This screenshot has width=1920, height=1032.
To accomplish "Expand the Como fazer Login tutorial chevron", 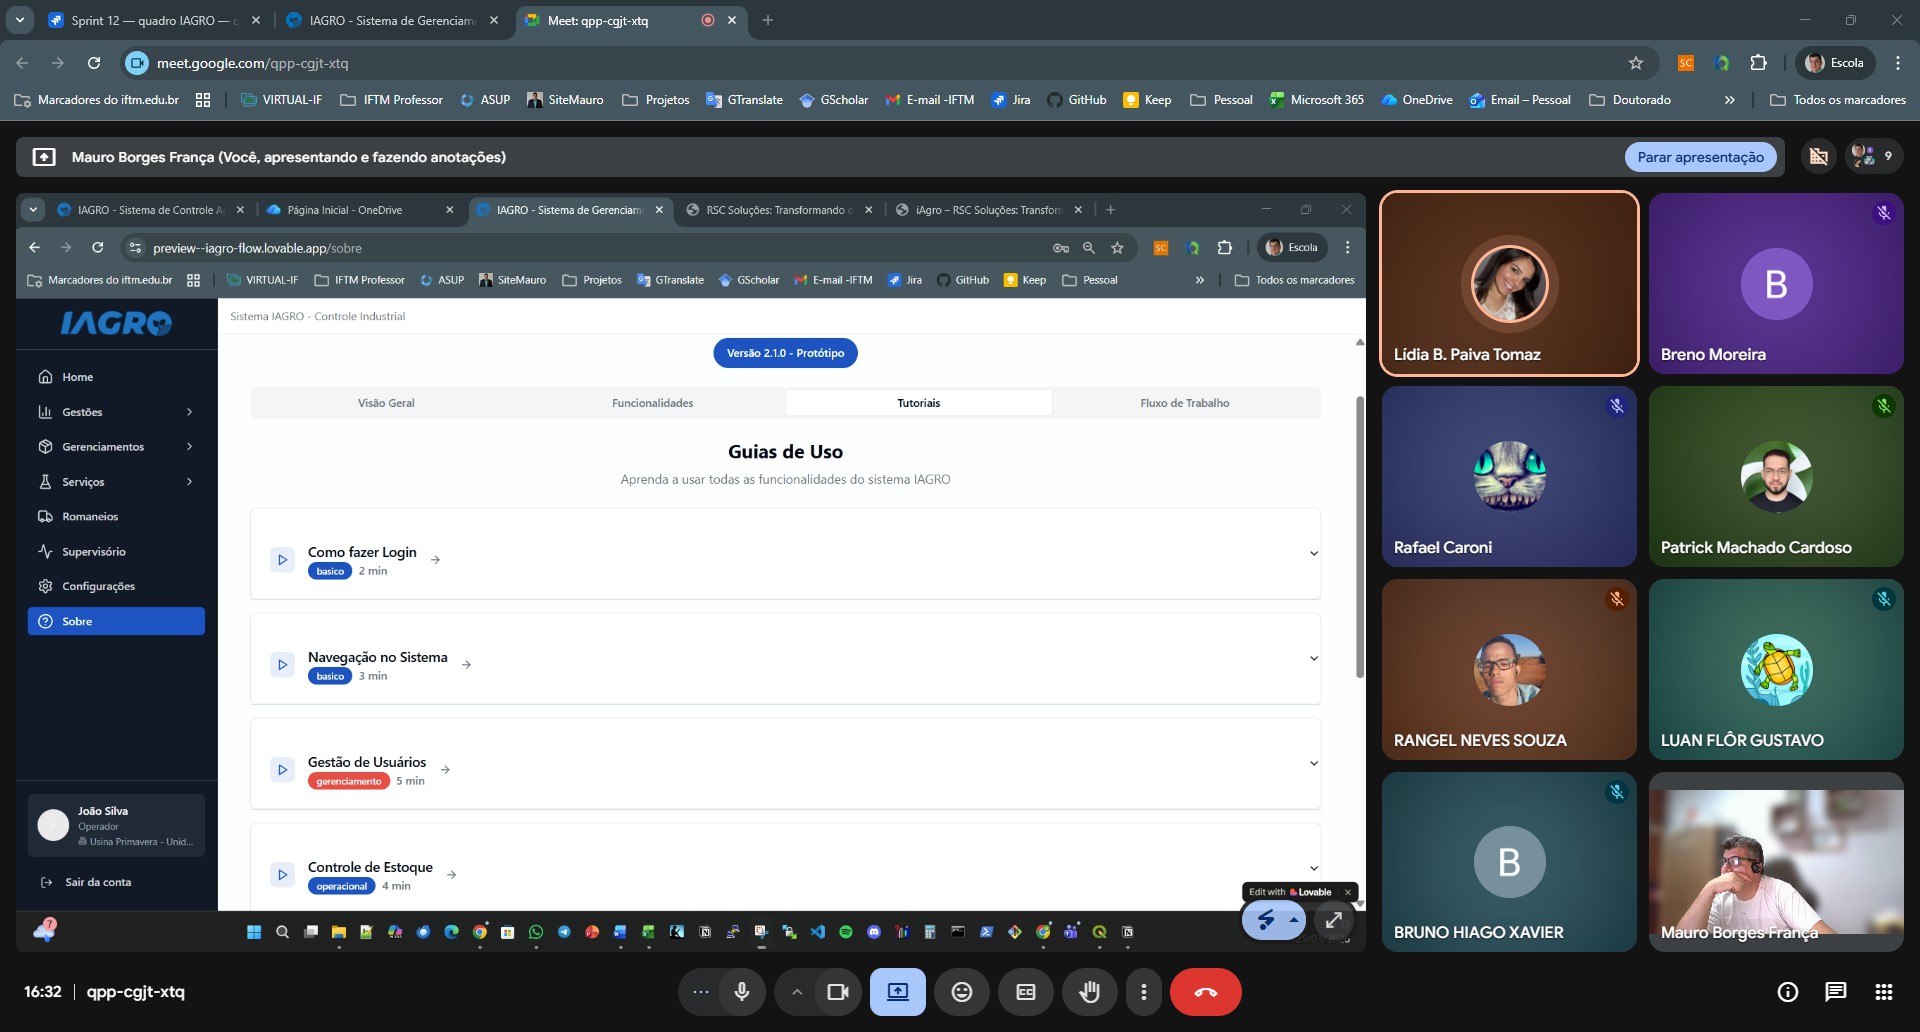I will [1314, 553].
